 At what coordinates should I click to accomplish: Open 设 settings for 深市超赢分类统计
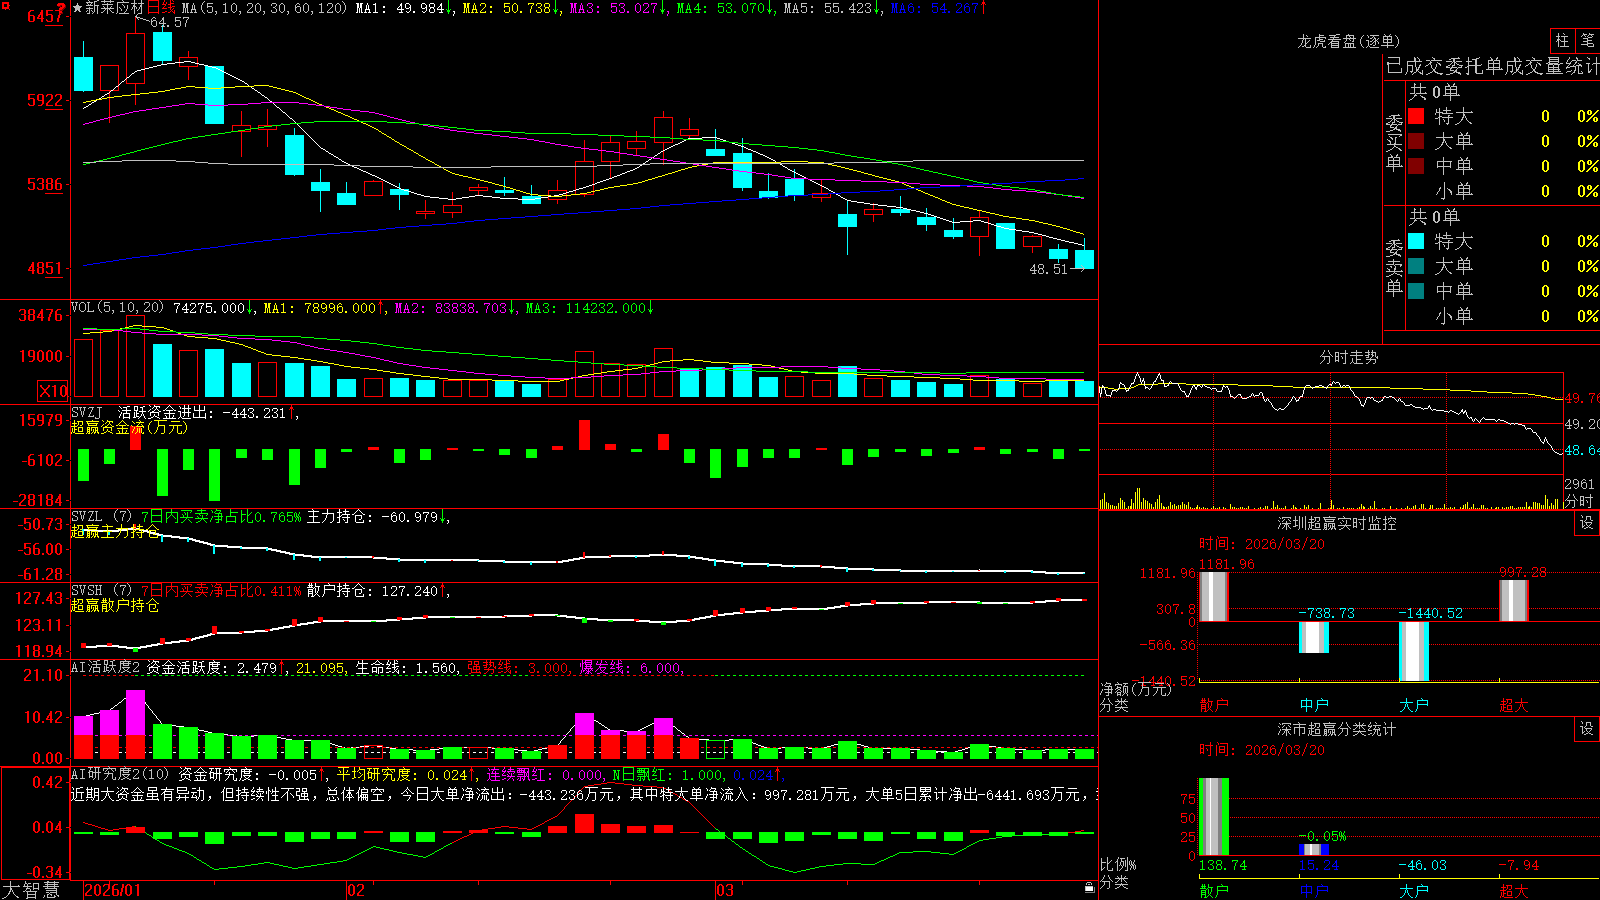pyautogui.click(x=1587, y=729)
